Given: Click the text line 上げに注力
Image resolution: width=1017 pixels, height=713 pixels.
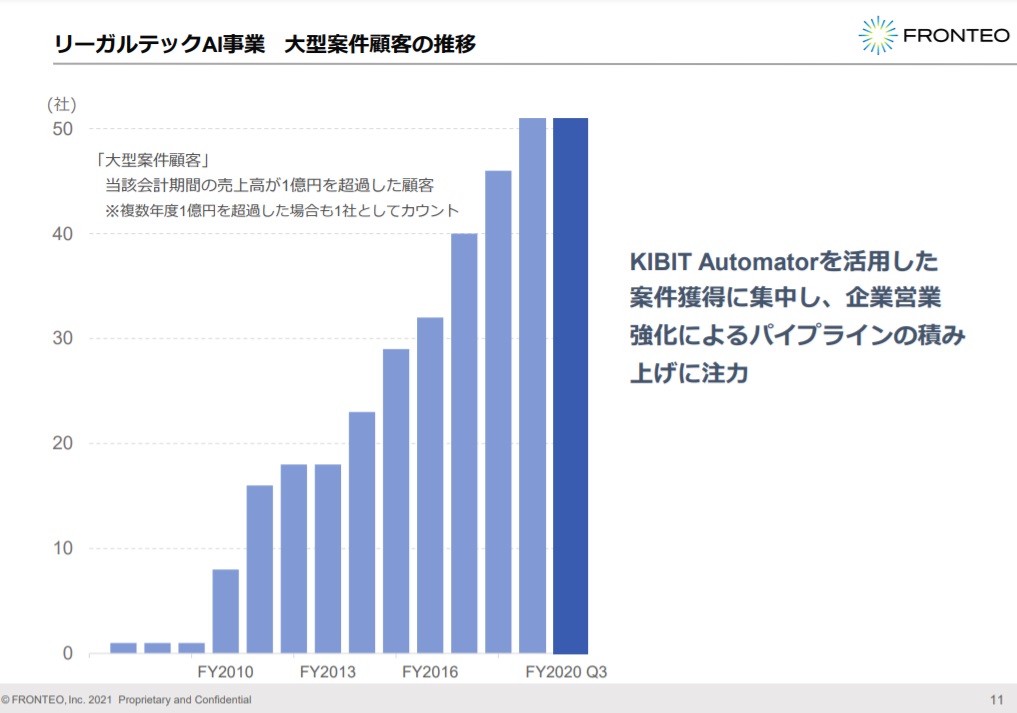Looking at the screenshot, I should click(689, 372).
